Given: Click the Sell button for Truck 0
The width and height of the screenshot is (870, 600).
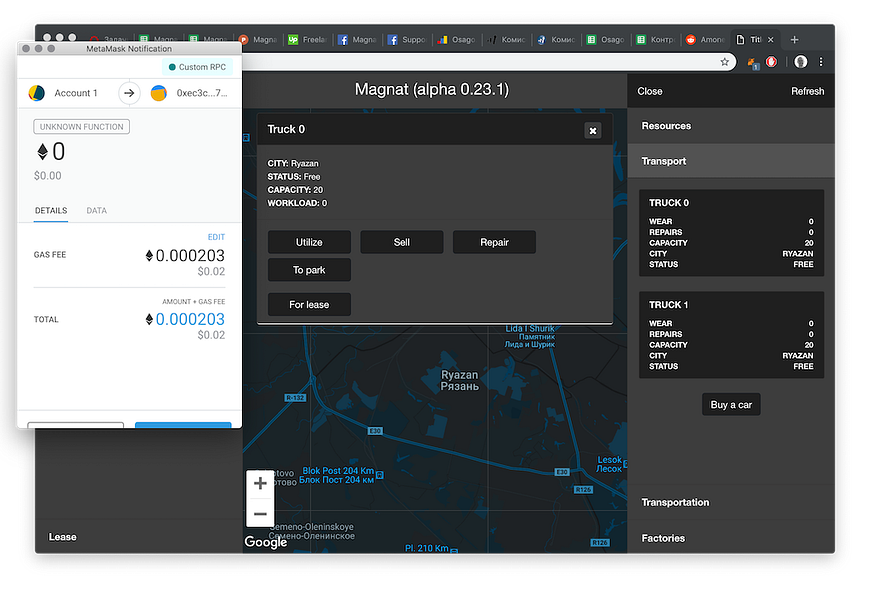Looking at the screenshot, I should (x=402, y=242).
